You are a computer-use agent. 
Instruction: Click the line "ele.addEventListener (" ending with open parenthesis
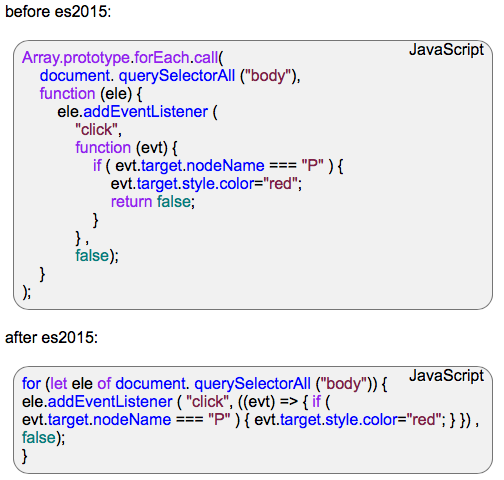click(x=137, y=112)
